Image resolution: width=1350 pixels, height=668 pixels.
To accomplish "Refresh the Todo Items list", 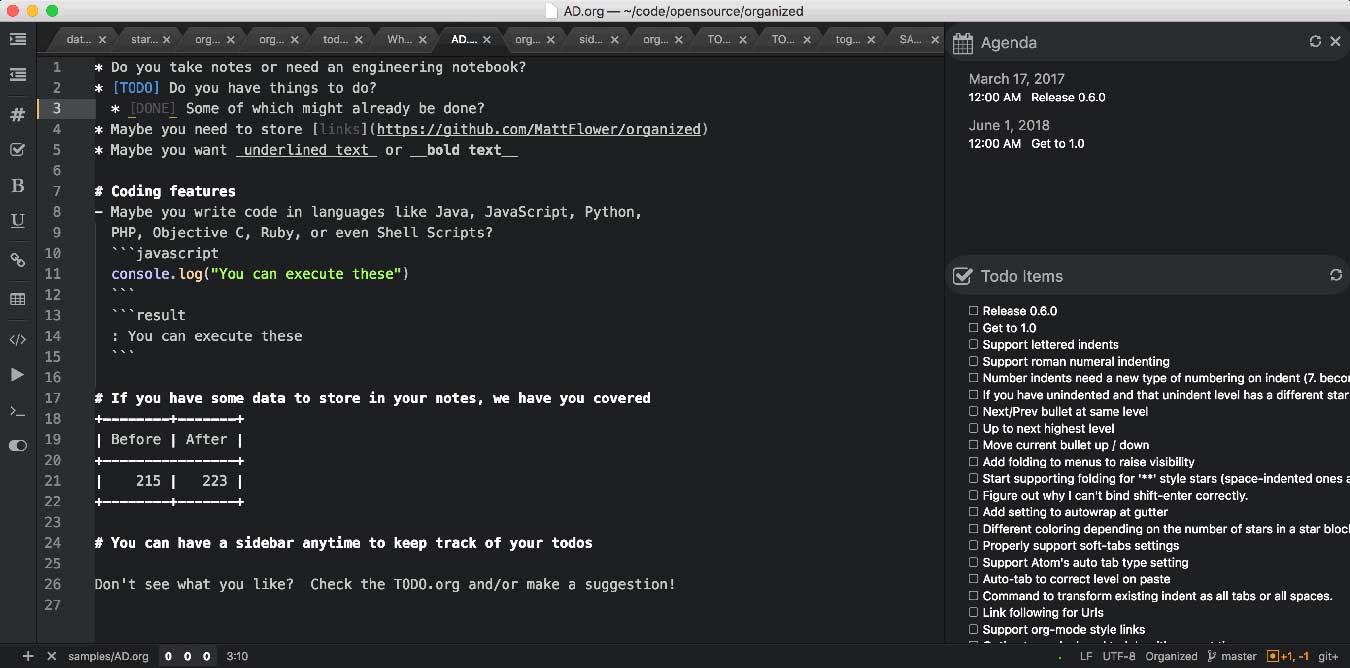I will [1336, 275].
